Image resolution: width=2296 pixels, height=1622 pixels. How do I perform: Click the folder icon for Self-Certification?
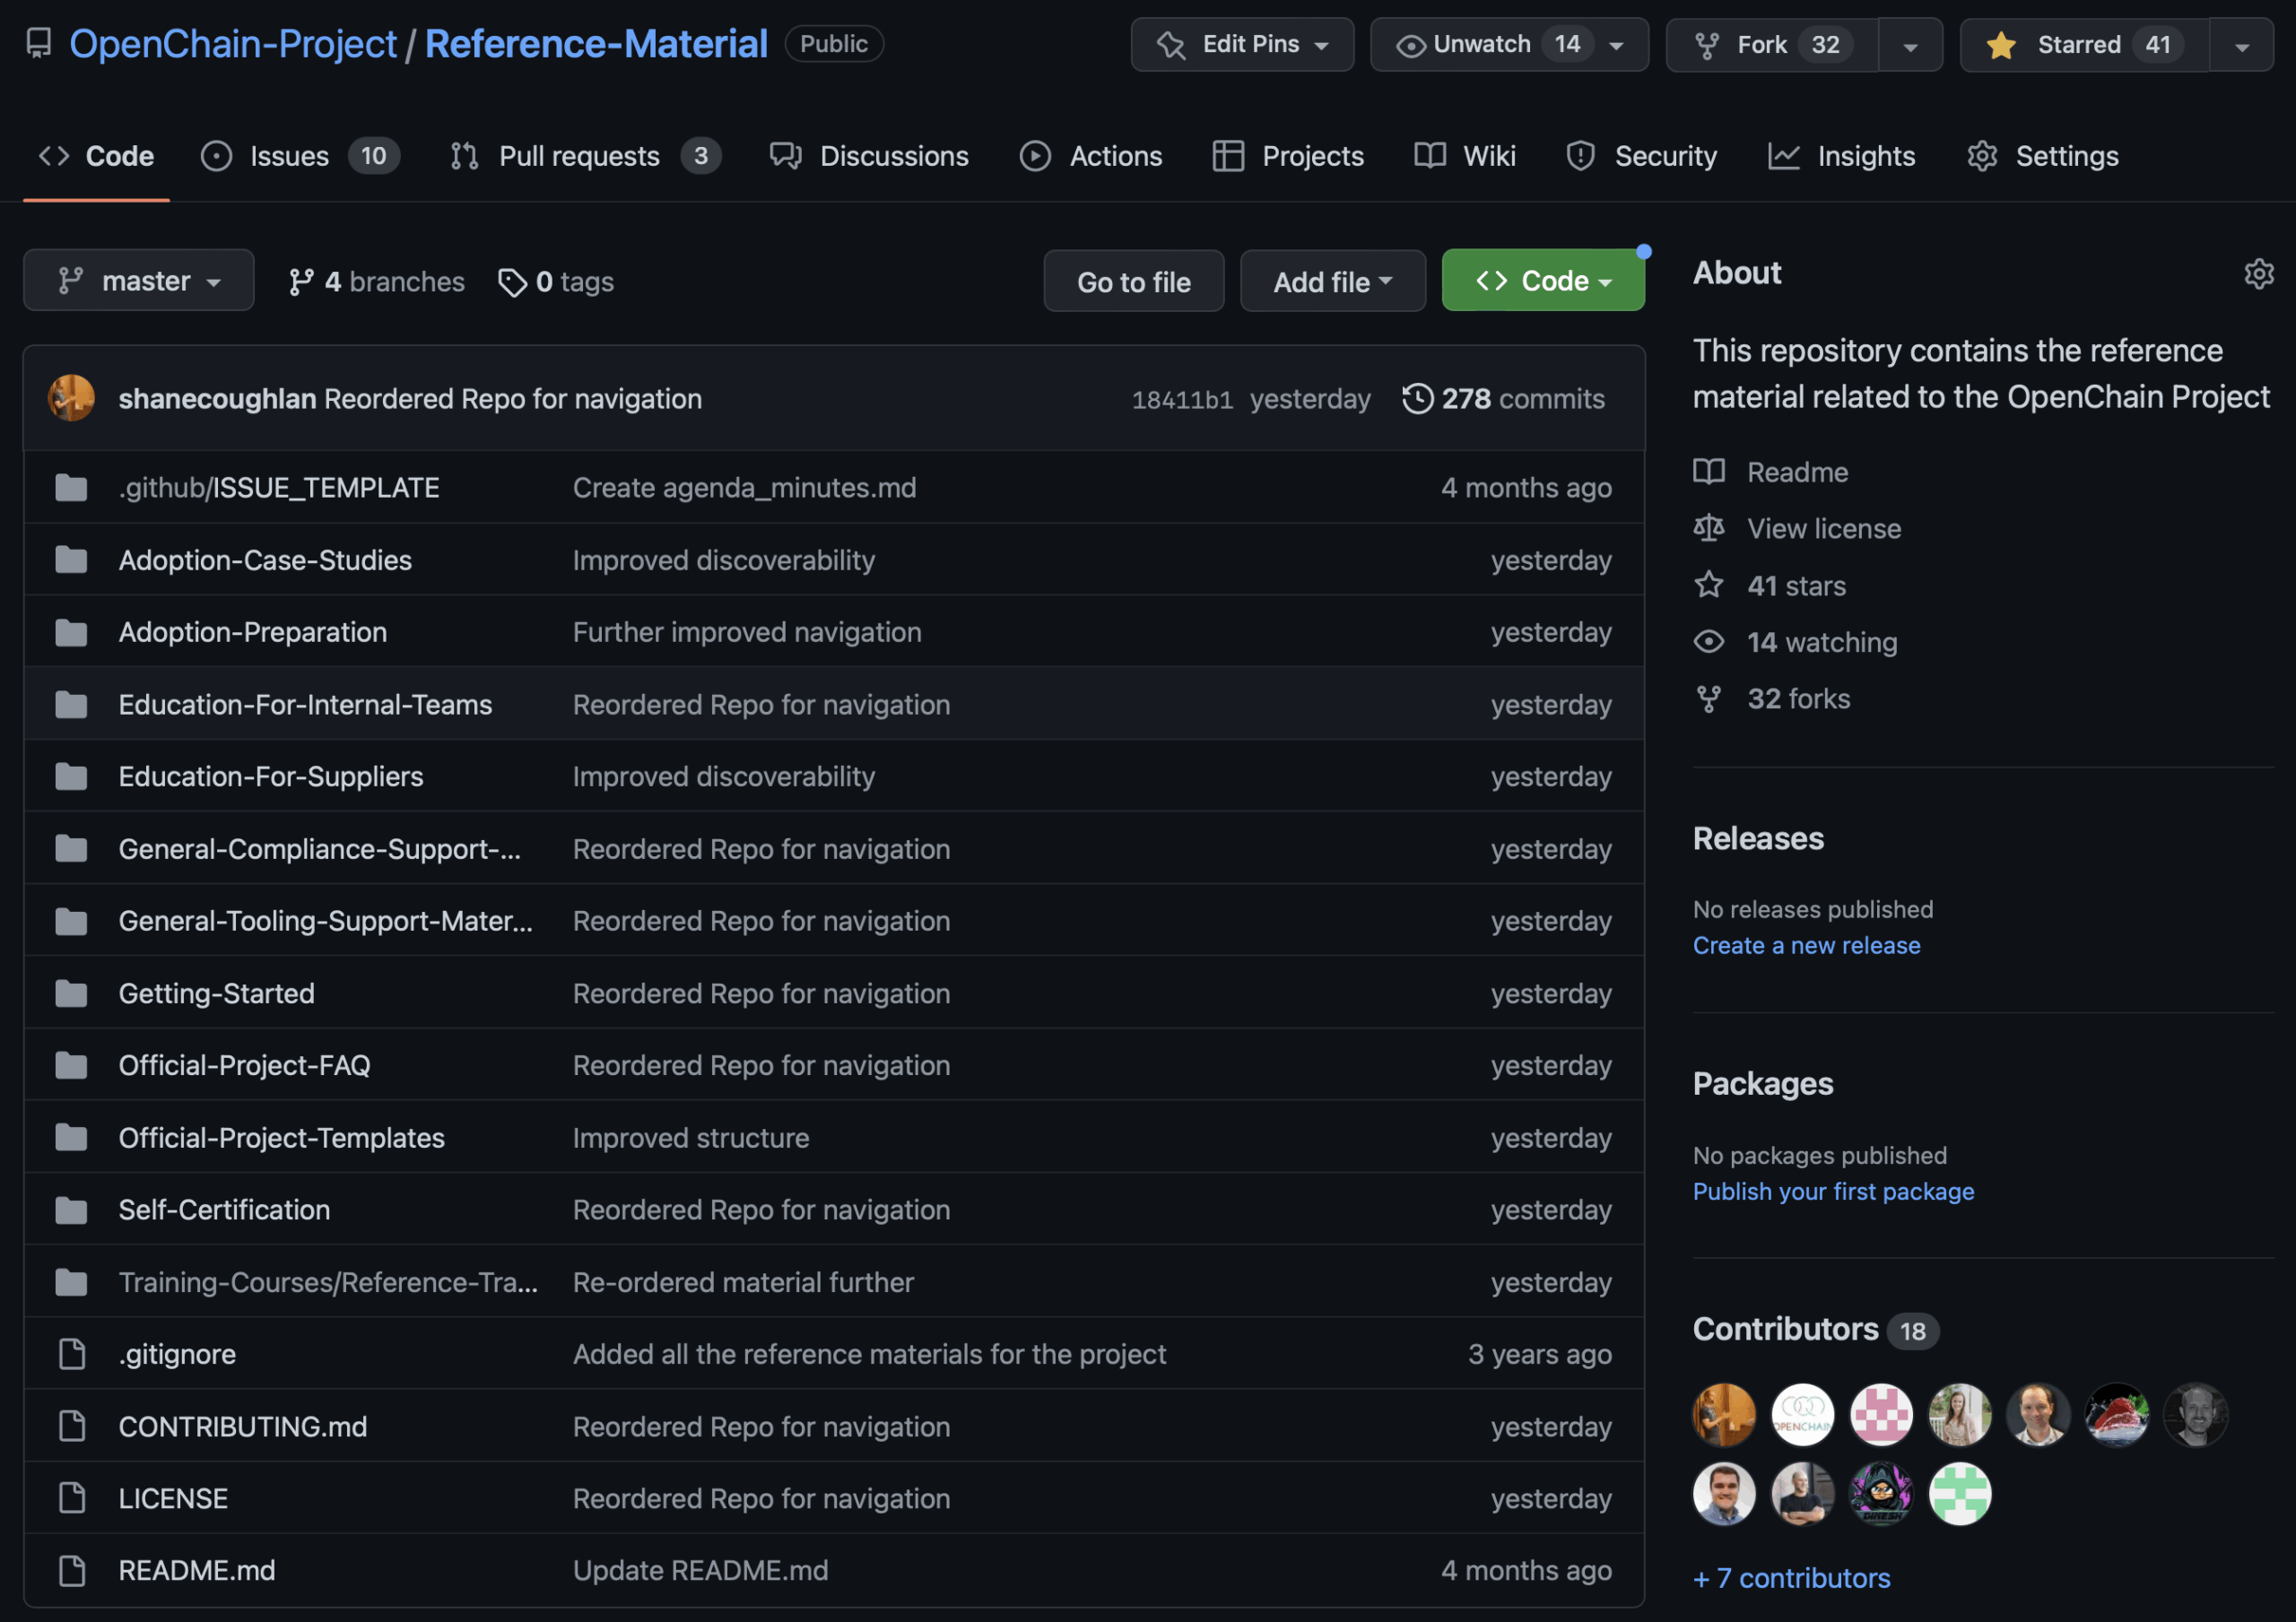tap(71, 1210)
